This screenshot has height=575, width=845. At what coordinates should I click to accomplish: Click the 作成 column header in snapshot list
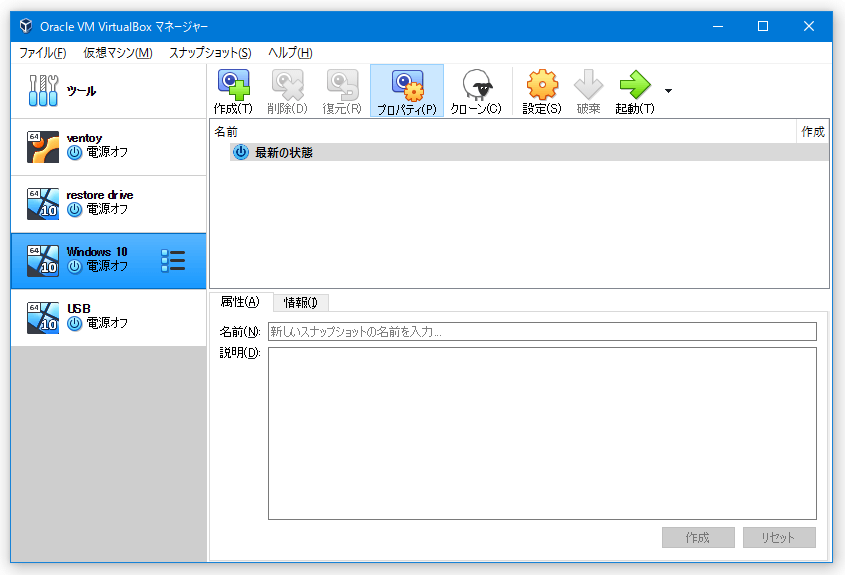(813, 131)
